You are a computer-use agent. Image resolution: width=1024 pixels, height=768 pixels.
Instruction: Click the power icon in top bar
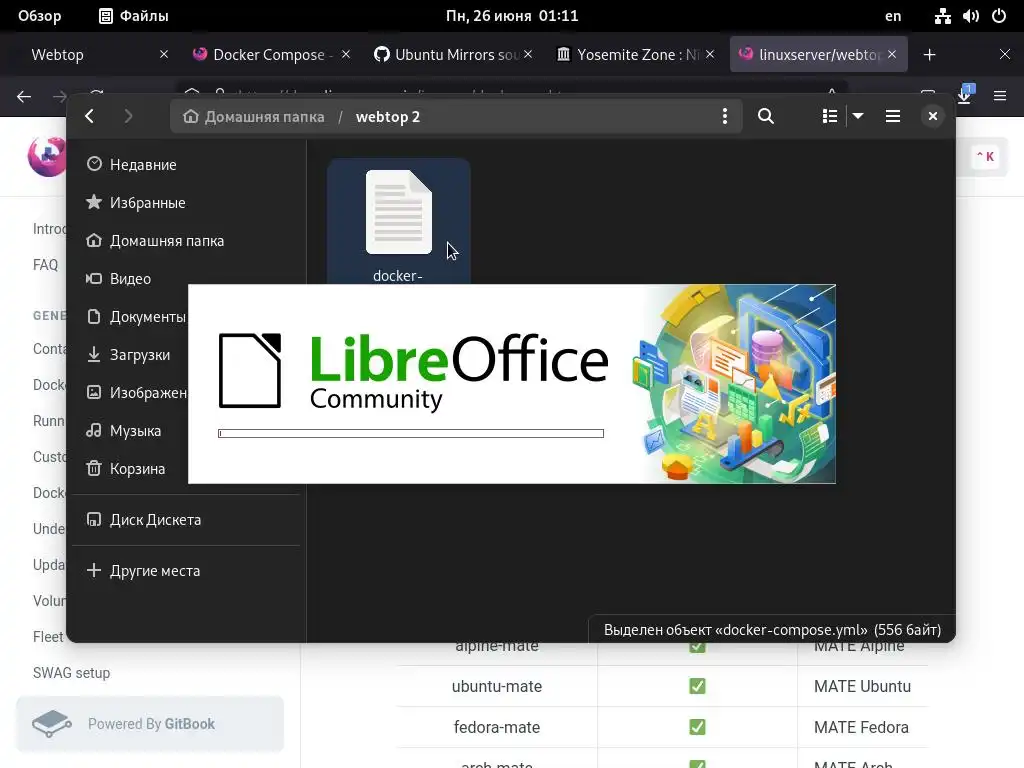tap(999, 16)
